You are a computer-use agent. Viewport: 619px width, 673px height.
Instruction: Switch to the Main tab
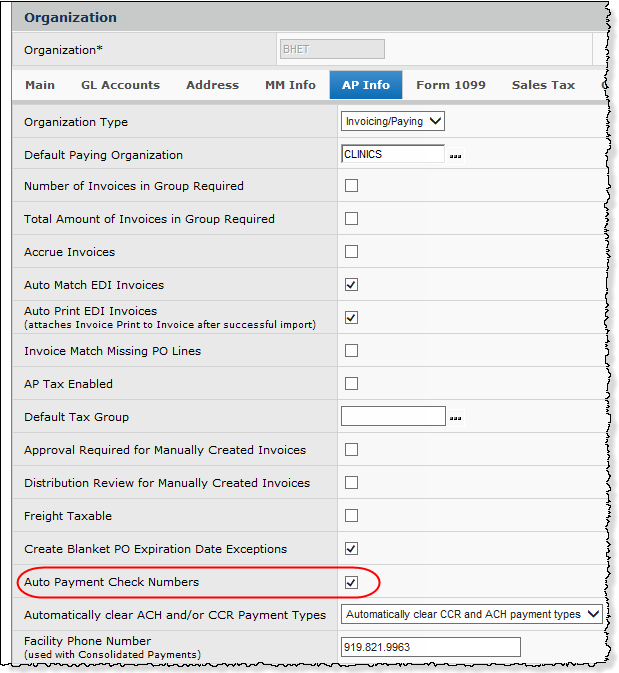pyautogui.click(x=40, y=85)
